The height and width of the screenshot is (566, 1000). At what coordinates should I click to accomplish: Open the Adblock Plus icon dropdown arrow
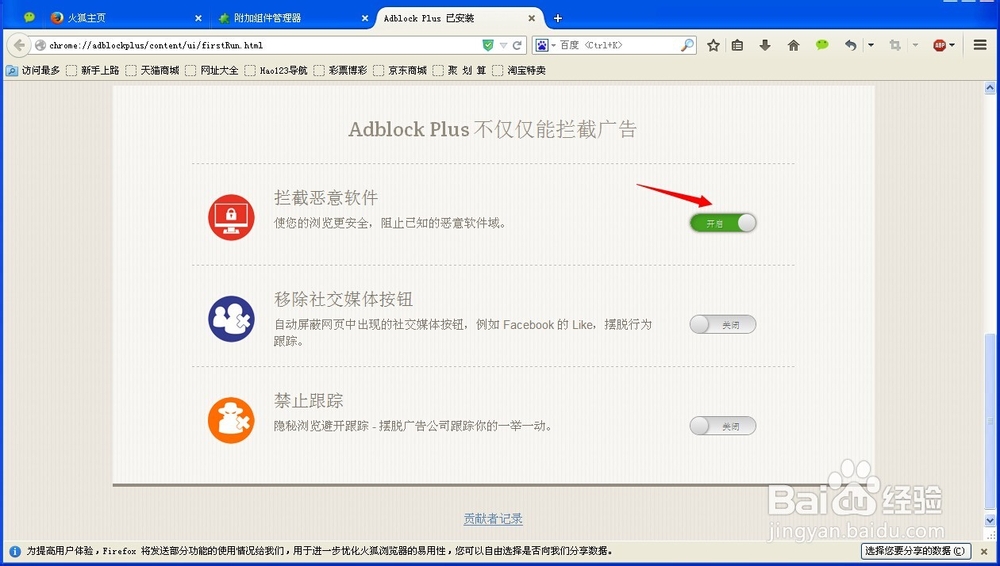click(952, 45)
